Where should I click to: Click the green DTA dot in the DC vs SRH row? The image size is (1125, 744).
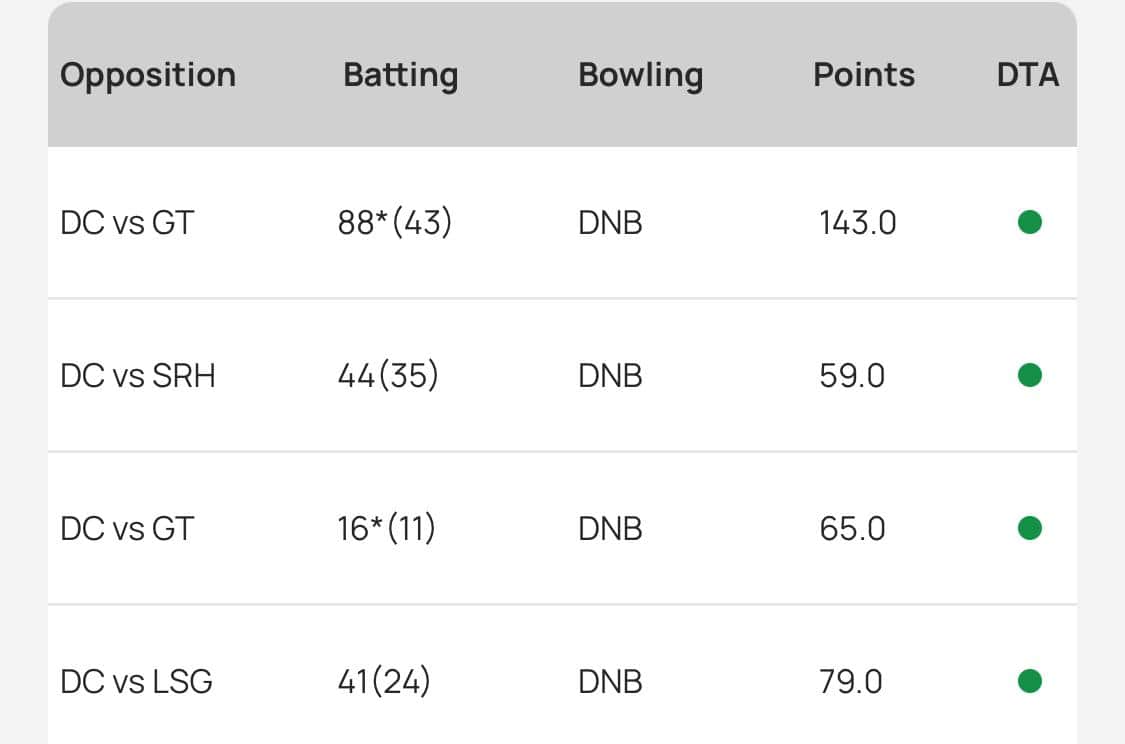point(1029,375)
